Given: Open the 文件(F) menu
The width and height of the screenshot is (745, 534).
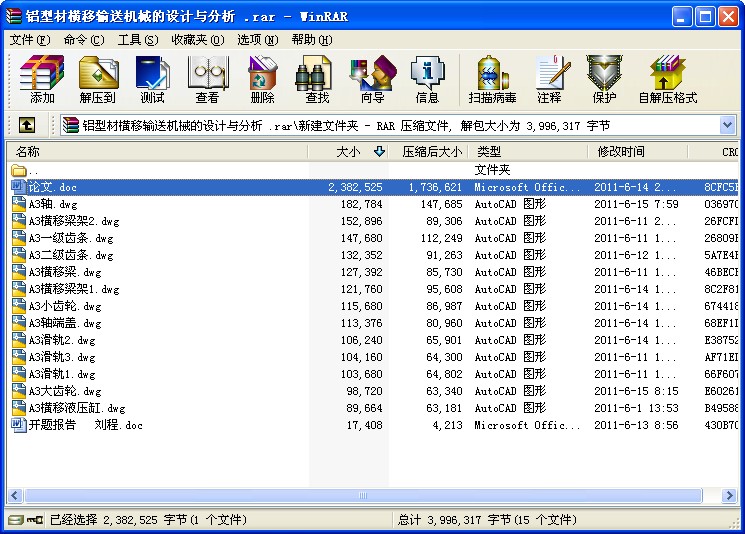Looking at the screenshot, I should point(30,40).
